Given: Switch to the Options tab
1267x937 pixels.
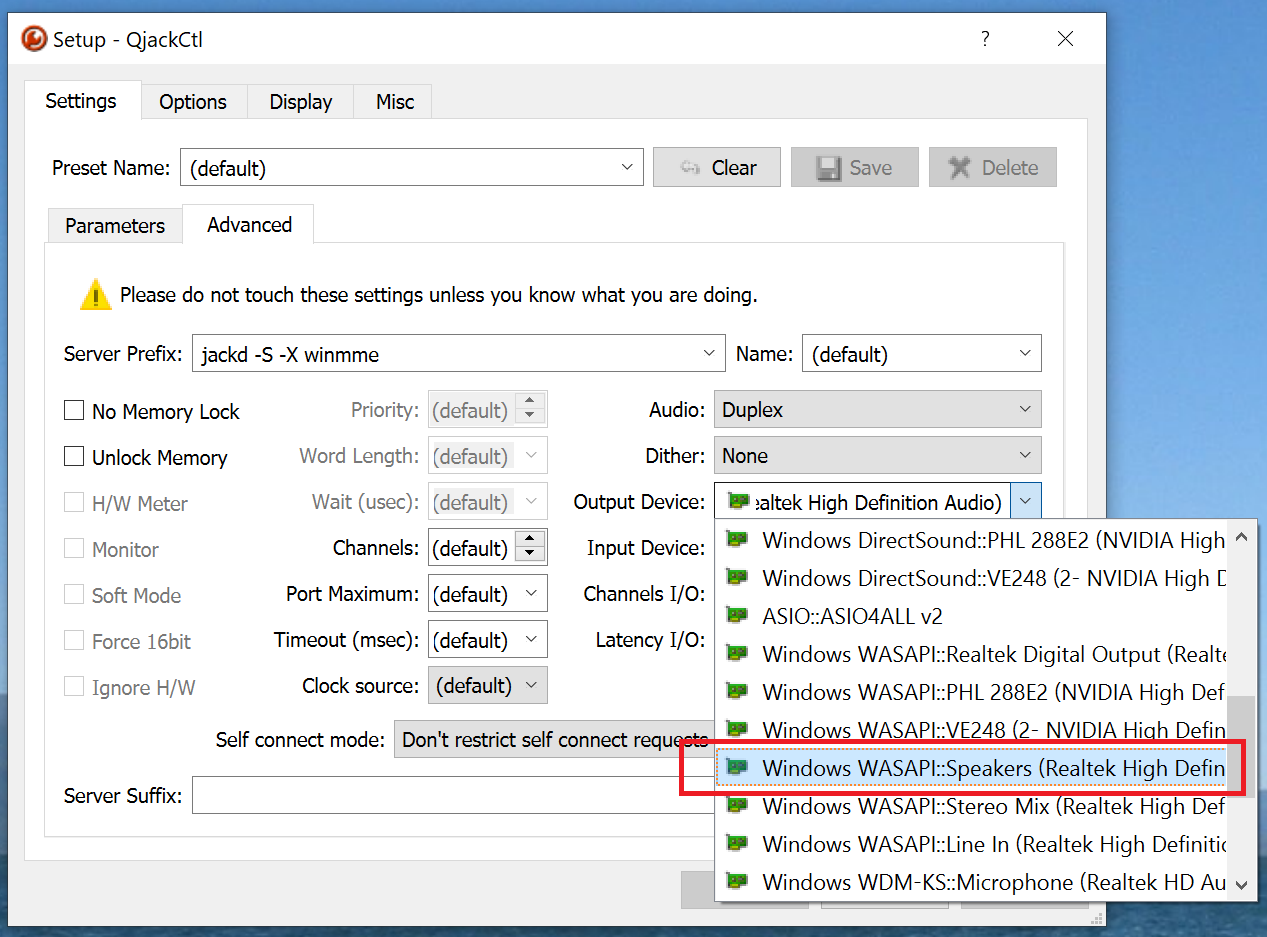Looking at the screenshot, I should 192,102.
